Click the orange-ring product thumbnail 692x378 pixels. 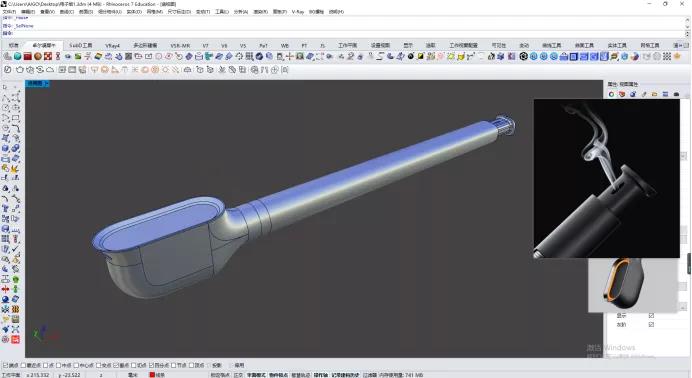click(632, 285)
